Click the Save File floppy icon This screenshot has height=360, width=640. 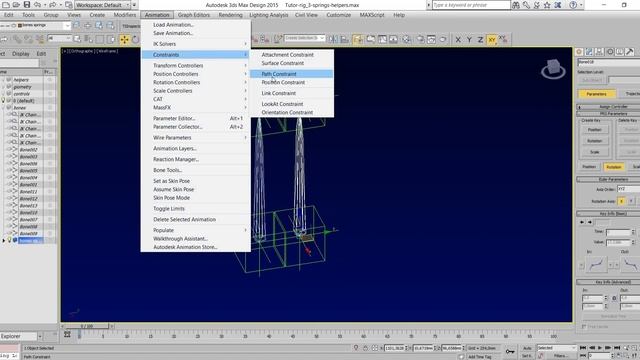27,5
